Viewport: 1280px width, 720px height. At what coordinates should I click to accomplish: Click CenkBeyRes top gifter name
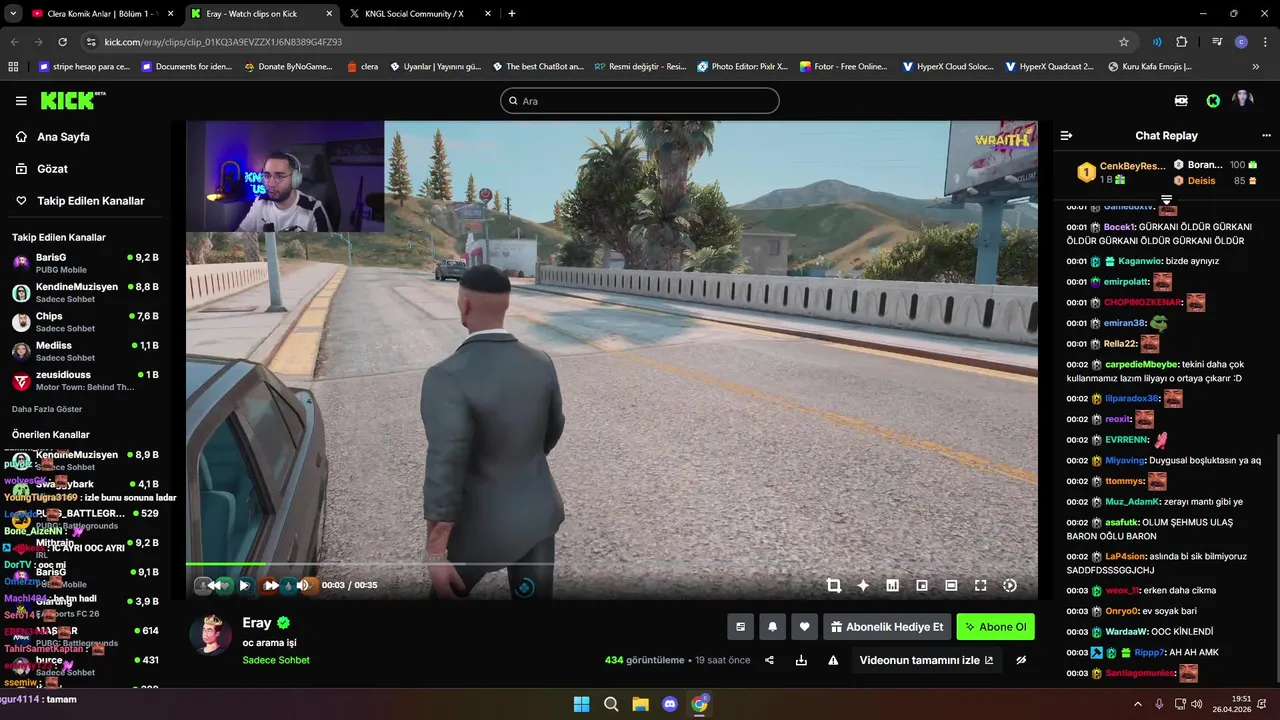click(1132, 166)
